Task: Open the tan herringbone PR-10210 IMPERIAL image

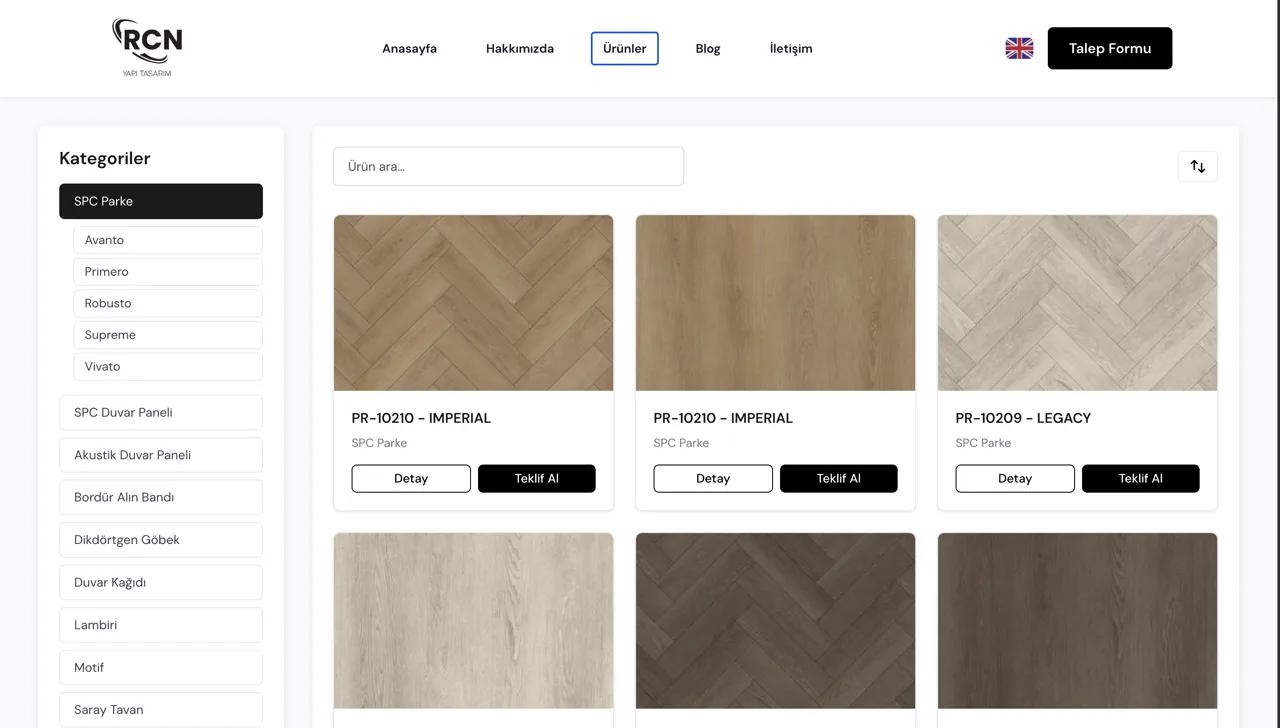Action: pyautogui.click(x=474, y=303)
